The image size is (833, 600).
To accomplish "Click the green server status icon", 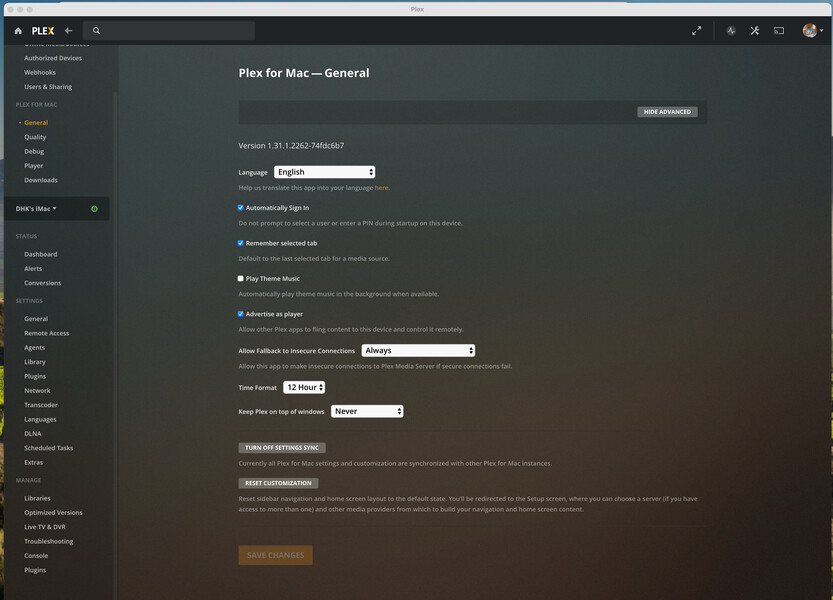I will coord(95,209).
